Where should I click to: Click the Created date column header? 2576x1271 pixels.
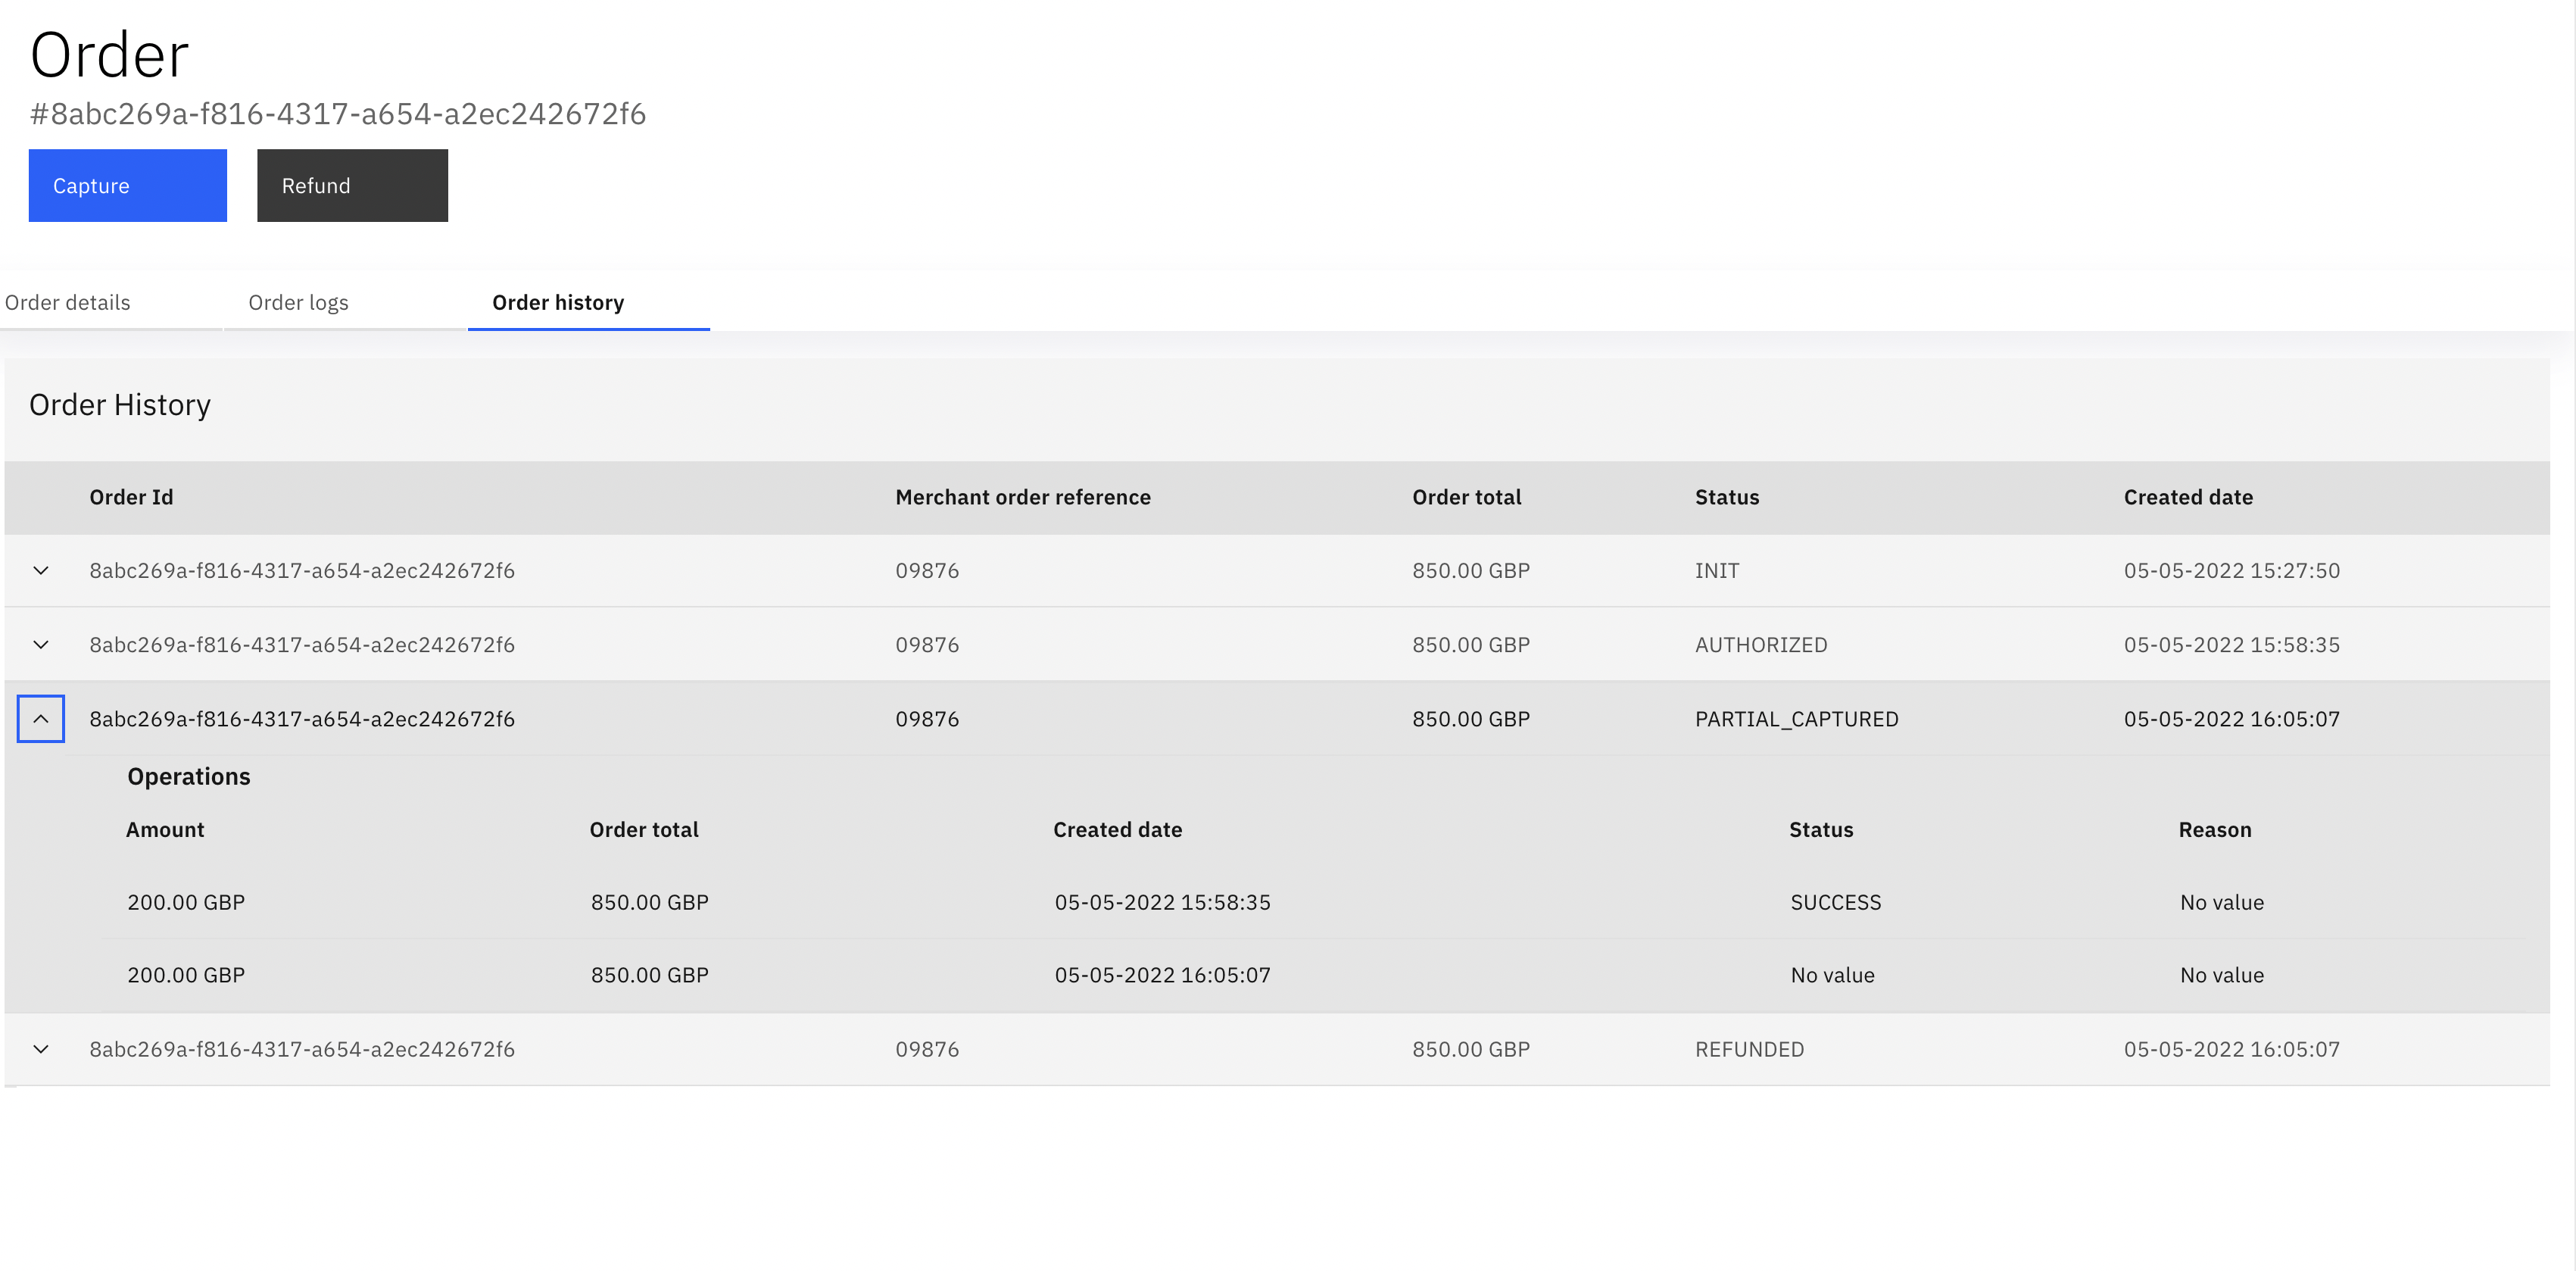[2188, 497]
